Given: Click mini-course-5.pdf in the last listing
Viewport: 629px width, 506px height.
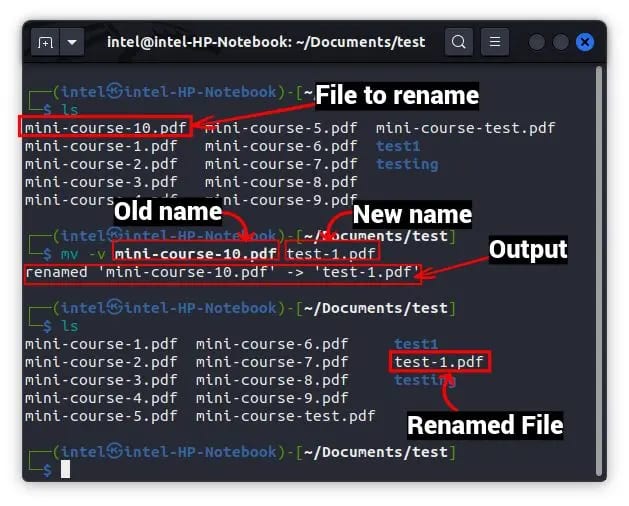Looking at the screenshot, I should pyautogui.click(x=101, y=416).
